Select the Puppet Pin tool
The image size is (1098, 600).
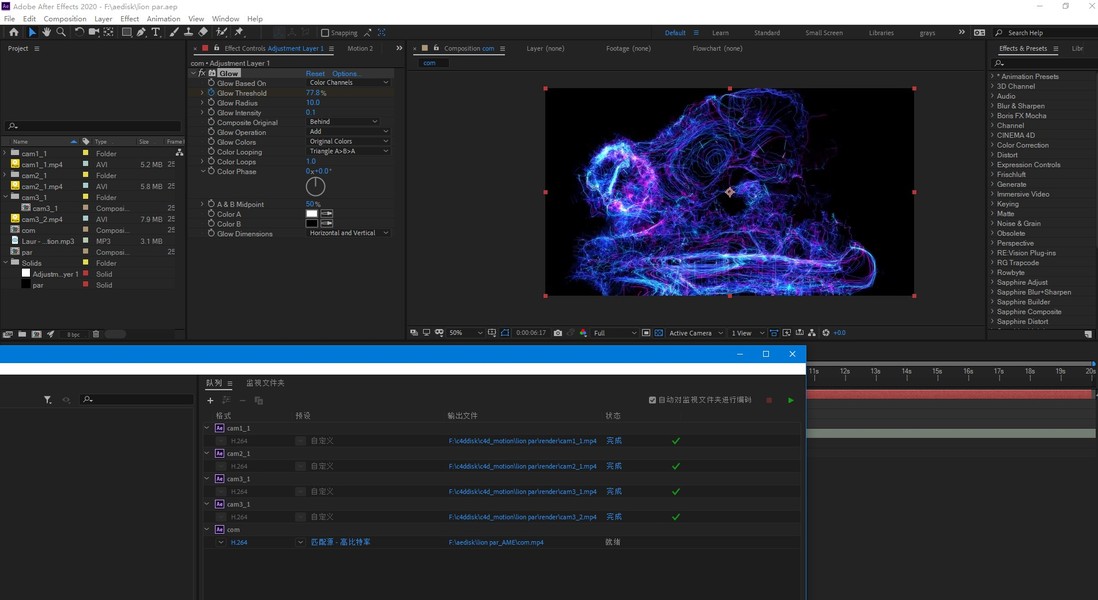click(239, 32)
